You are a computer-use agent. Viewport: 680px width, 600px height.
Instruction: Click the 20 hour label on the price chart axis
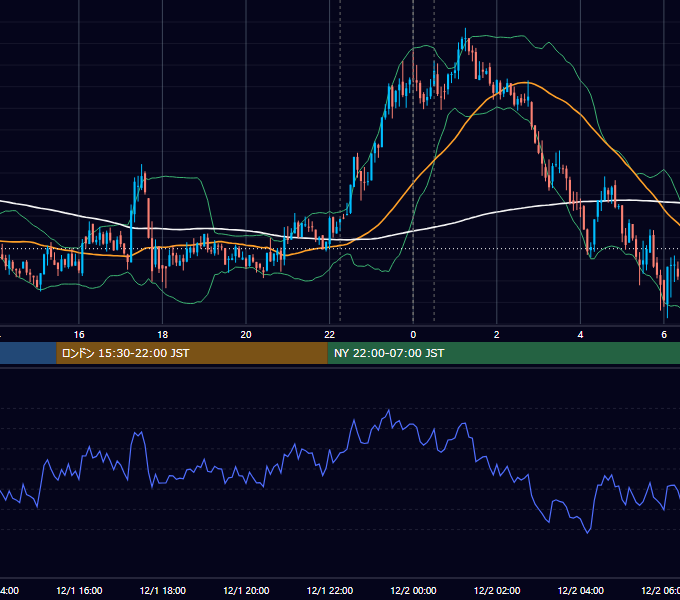[246, 335]
